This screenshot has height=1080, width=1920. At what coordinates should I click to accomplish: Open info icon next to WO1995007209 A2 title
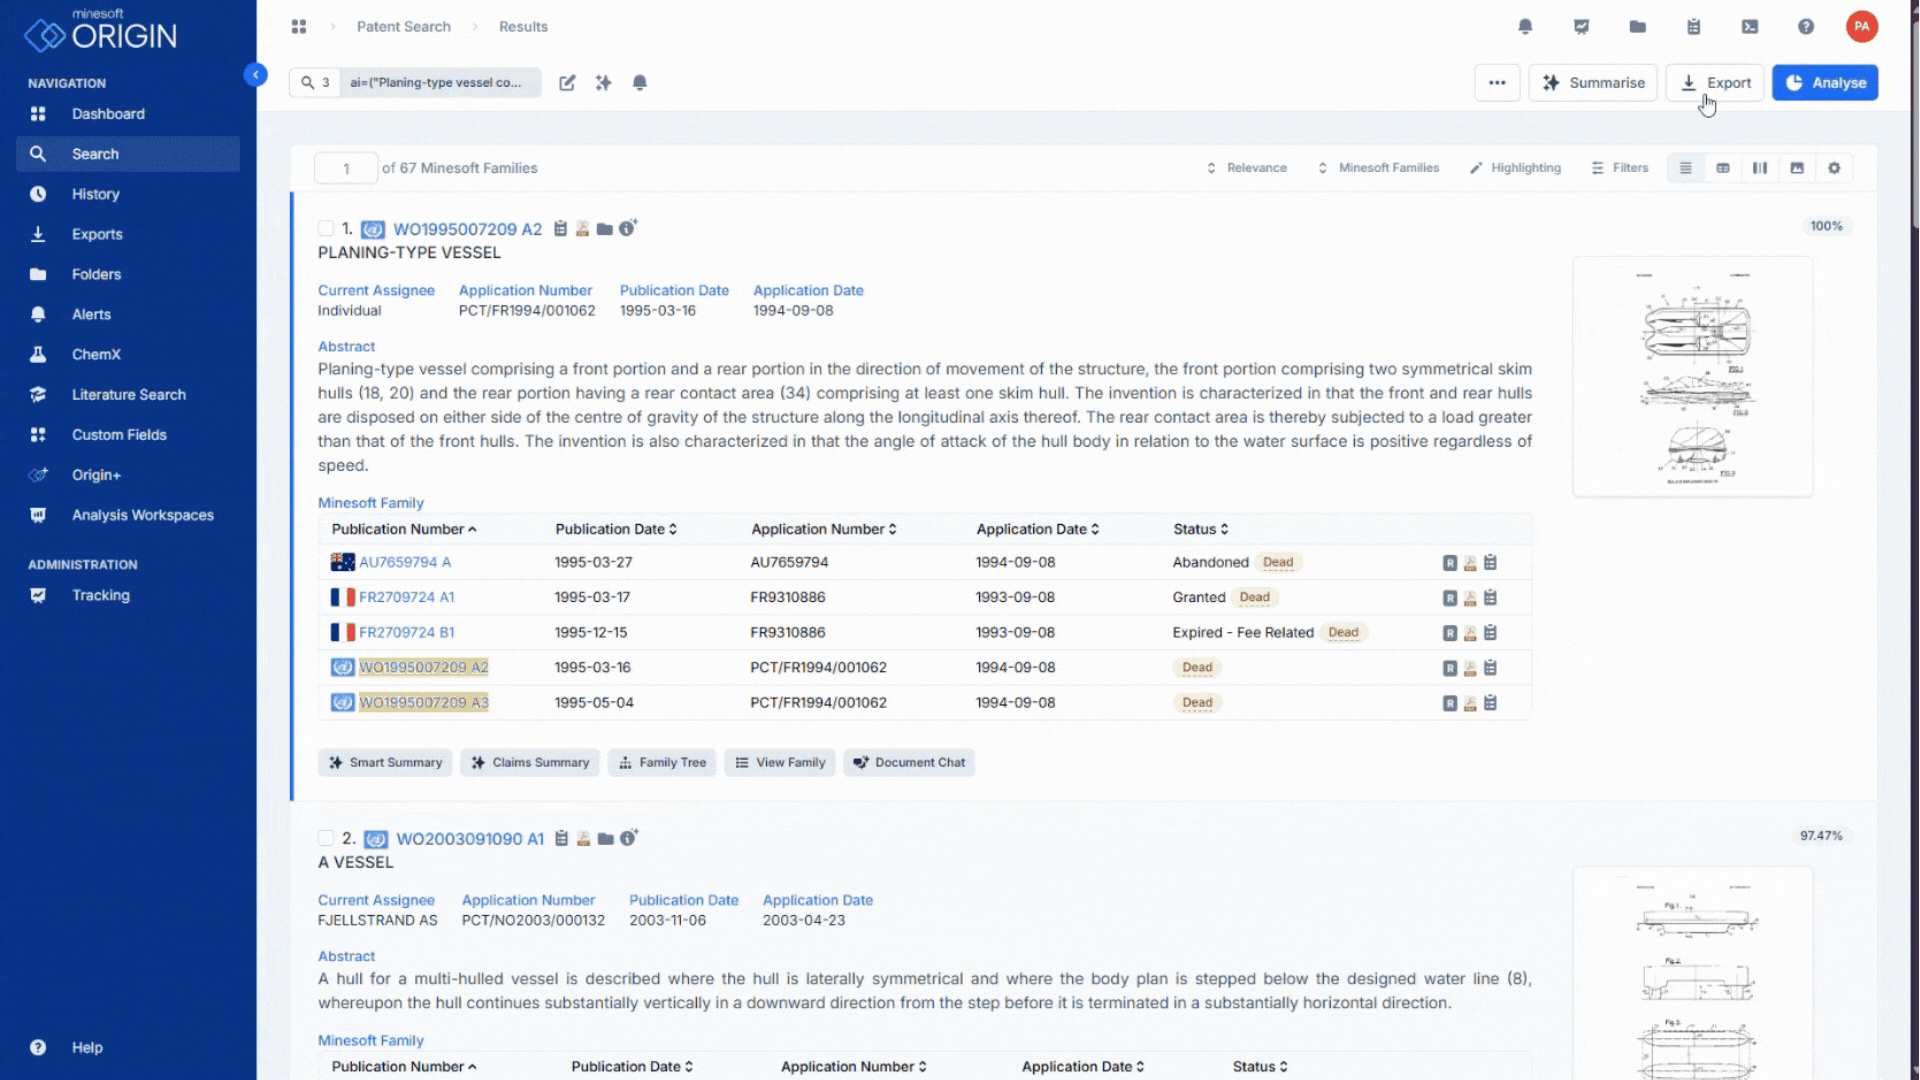627,228
